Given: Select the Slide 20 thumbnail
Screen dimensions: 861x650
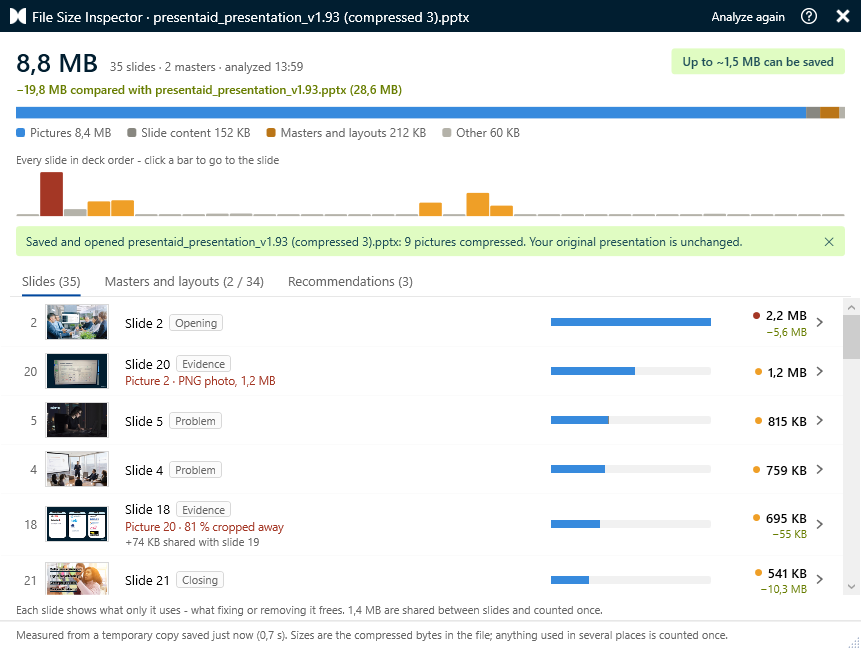Looking at the screenshot, I should 77,371.
